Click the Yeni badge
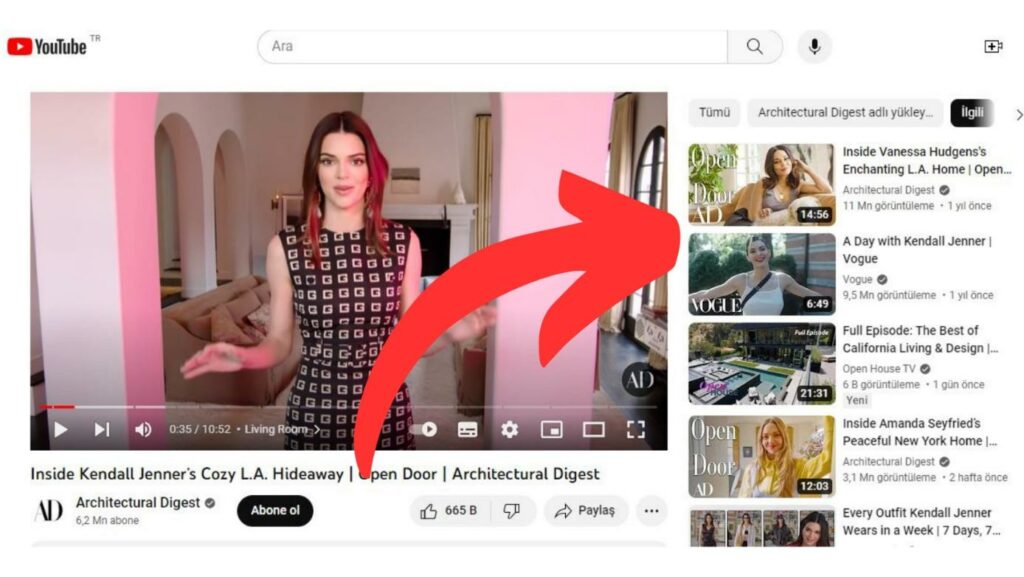 (857, 400)
